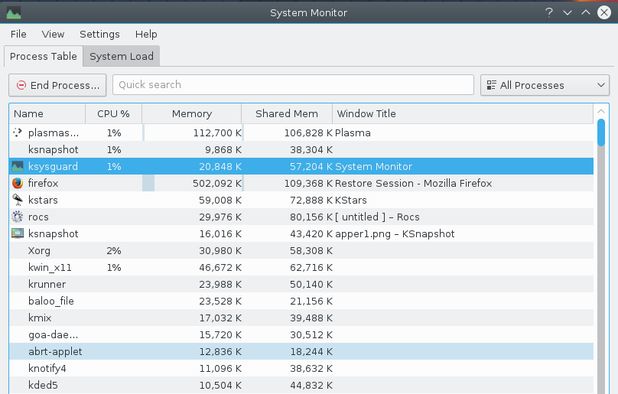Click the kstars telescope icon
This screenshot has width=618, height=394.
17,200
